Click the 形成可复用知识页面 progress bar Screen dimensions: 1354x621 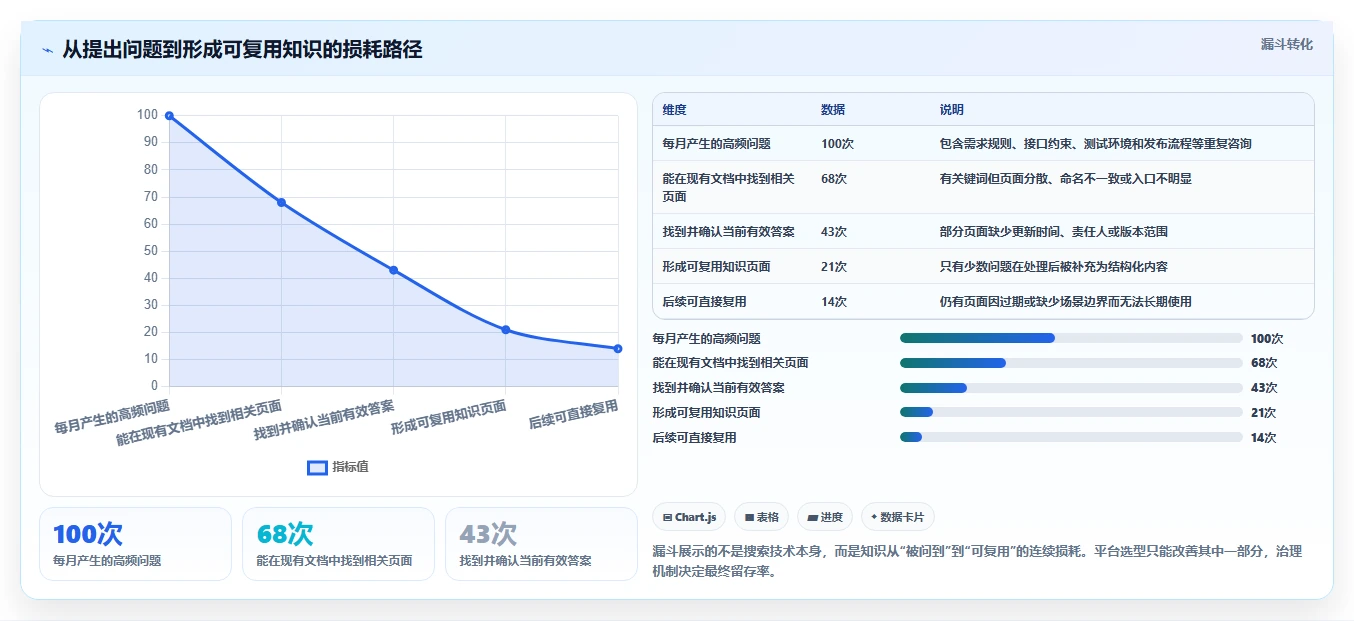(1071, 412)
